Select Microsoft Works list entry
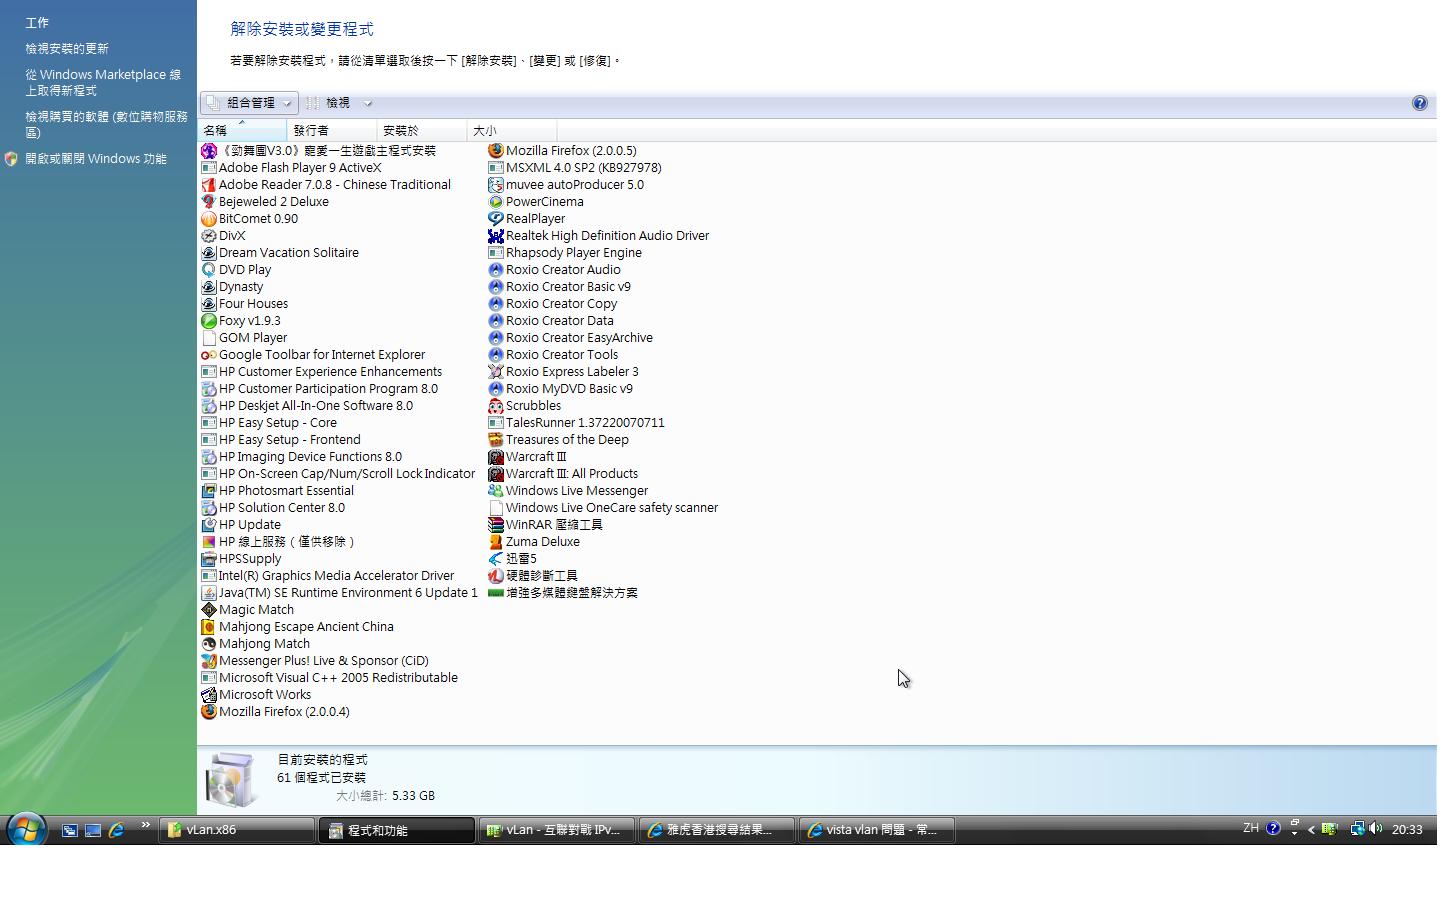 265,695
